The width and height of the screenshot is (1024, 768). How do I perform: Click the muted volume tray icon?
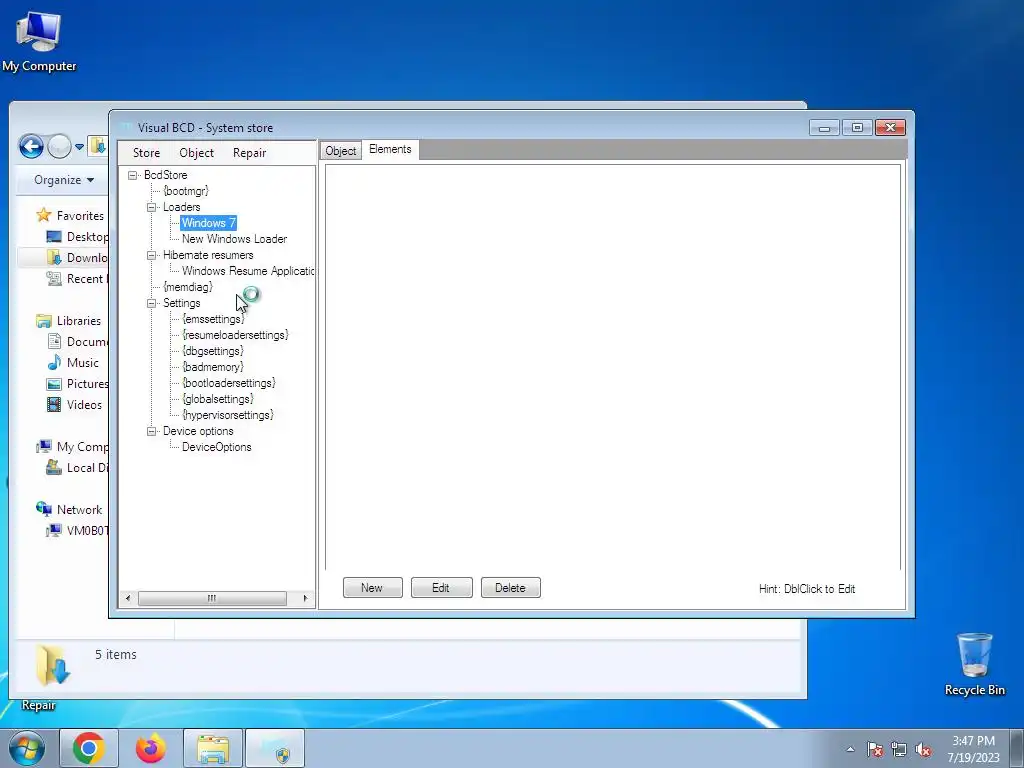[923, 750]
